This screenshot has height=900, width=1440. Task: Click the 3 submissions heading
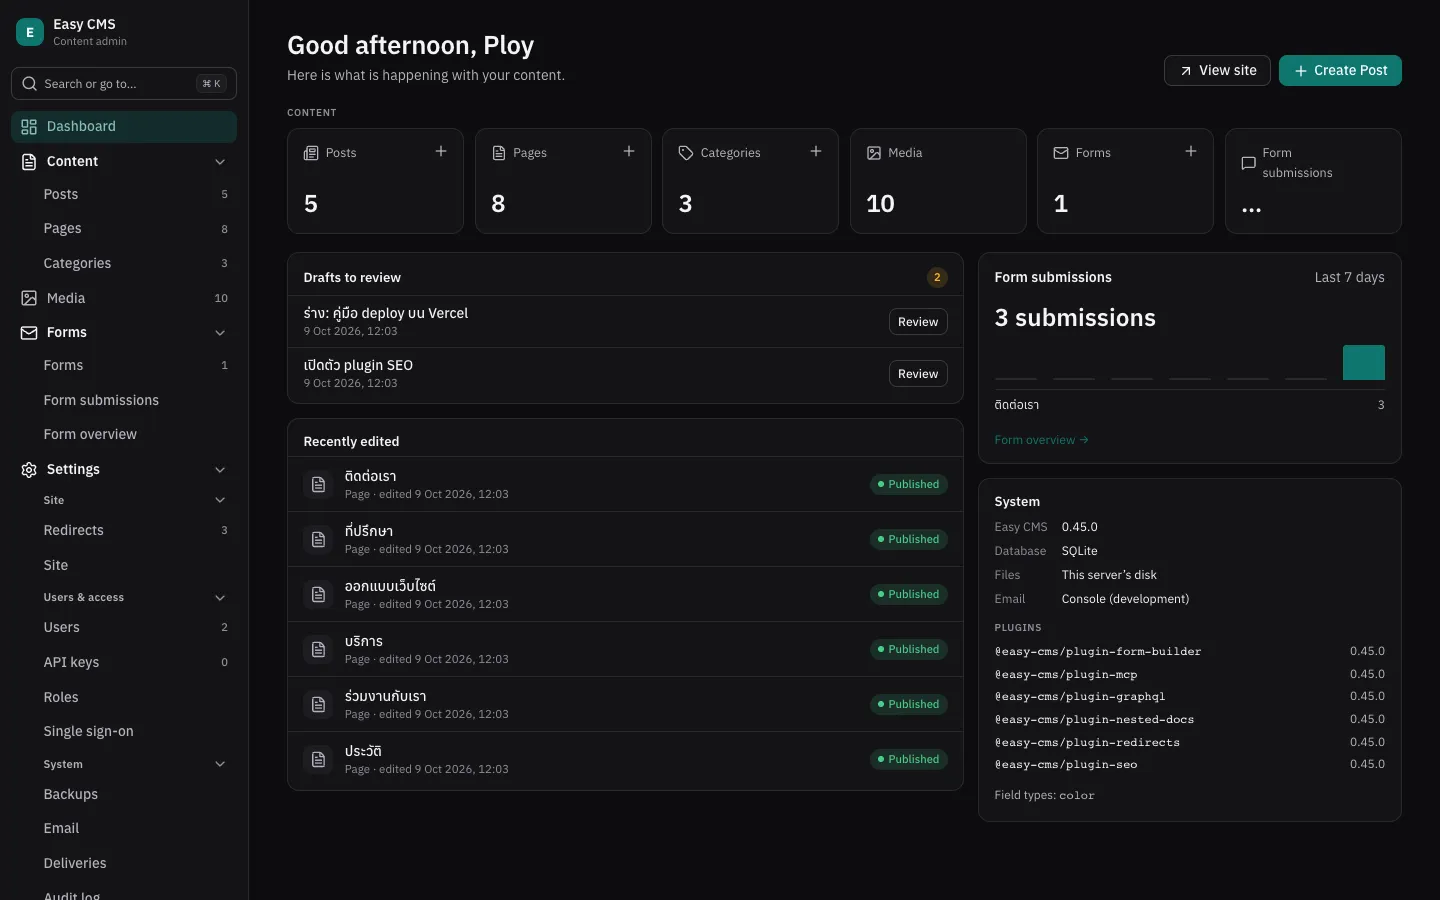(x=1075, y=318)
